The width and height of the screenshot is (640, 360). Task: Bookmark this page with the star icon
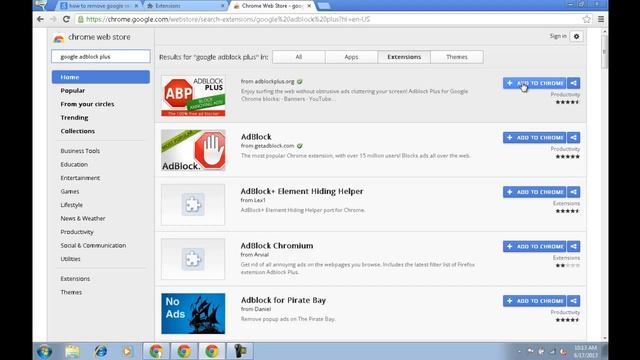tap(587, 19)
